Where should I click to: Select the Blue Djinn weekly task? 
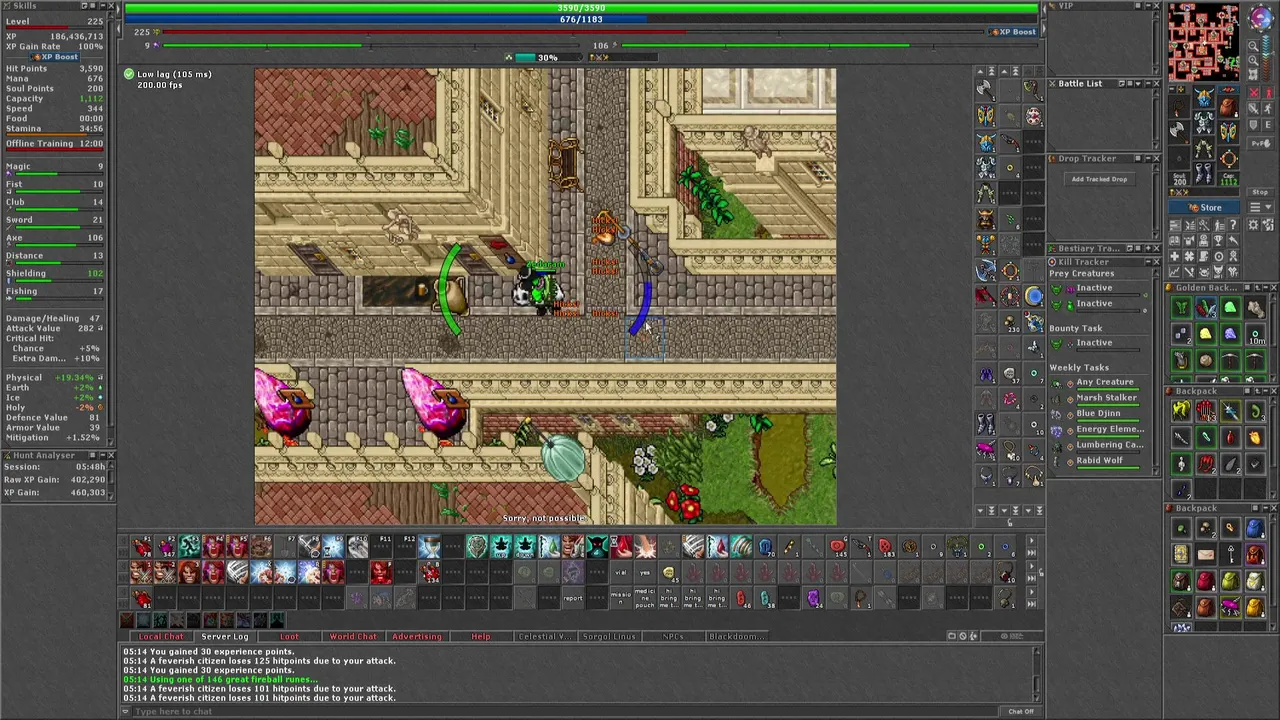click(1098, 413)
